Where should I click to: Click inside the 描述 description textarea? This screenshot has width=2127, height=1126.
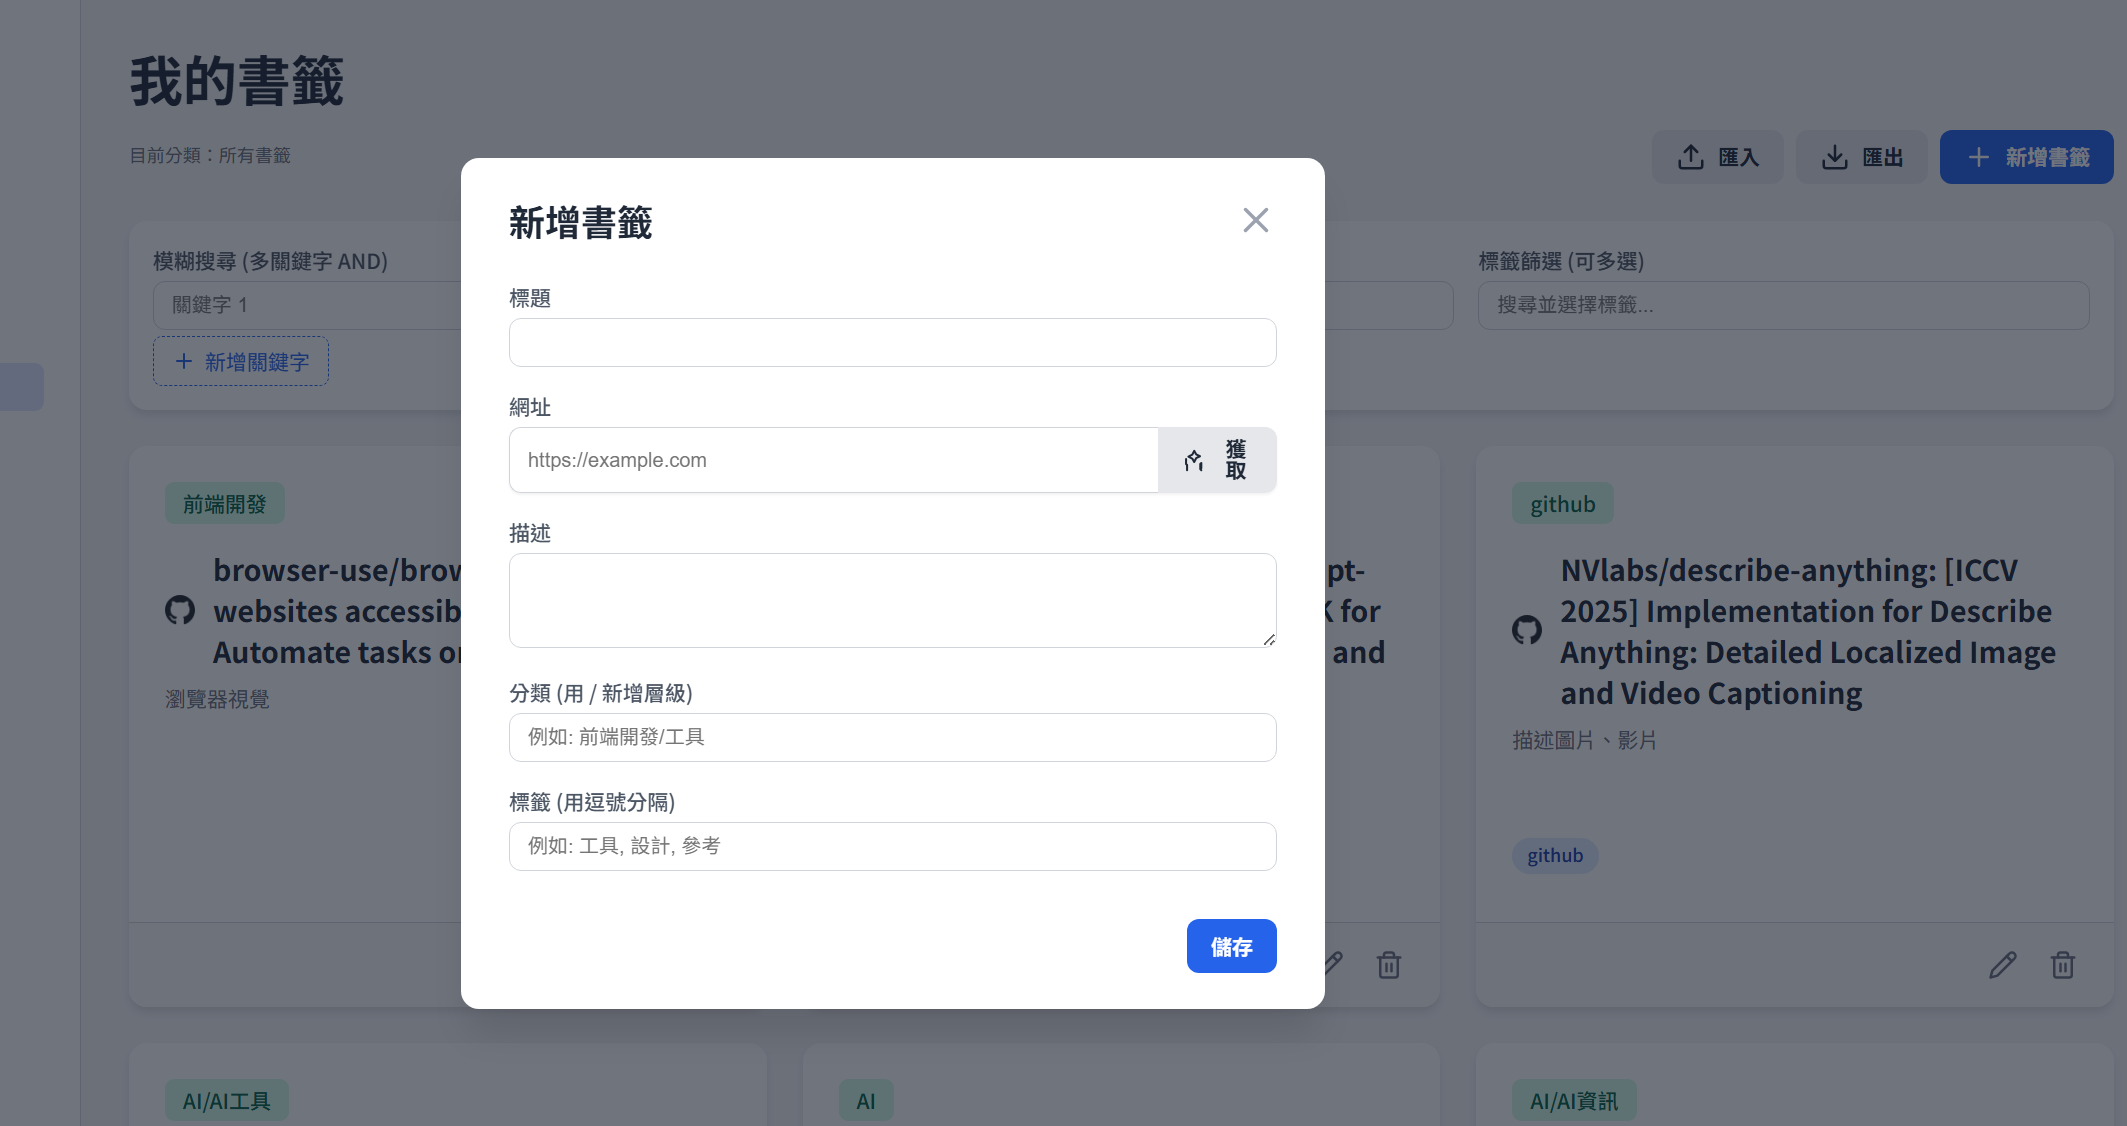pos(891,600)
